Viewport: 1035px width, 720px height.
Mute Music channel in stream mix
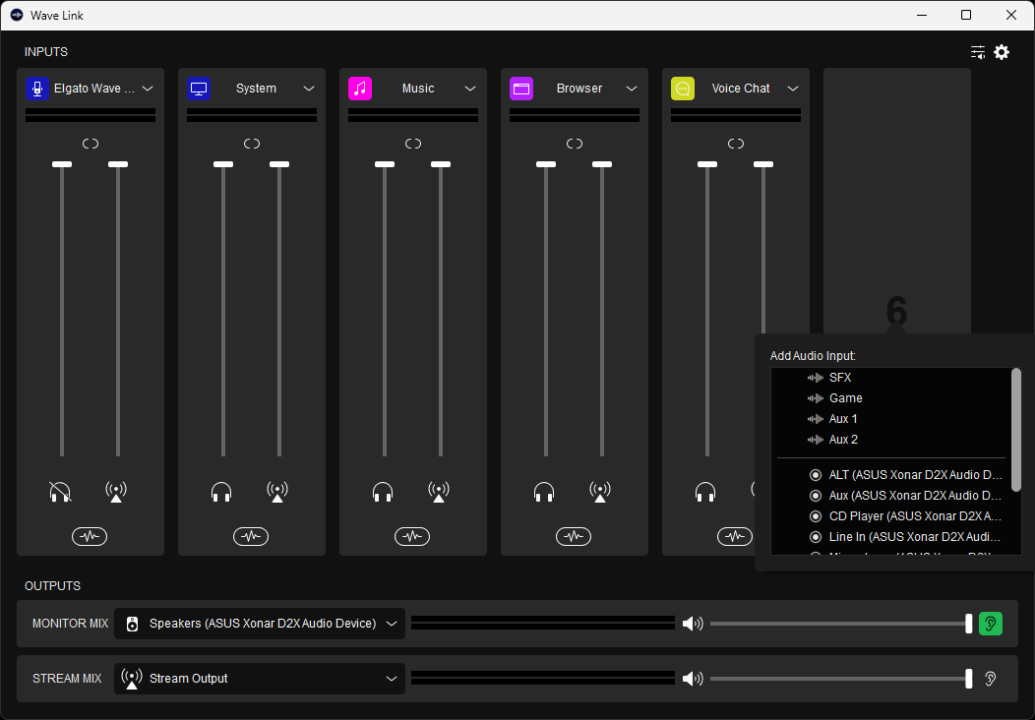point(438,491)
